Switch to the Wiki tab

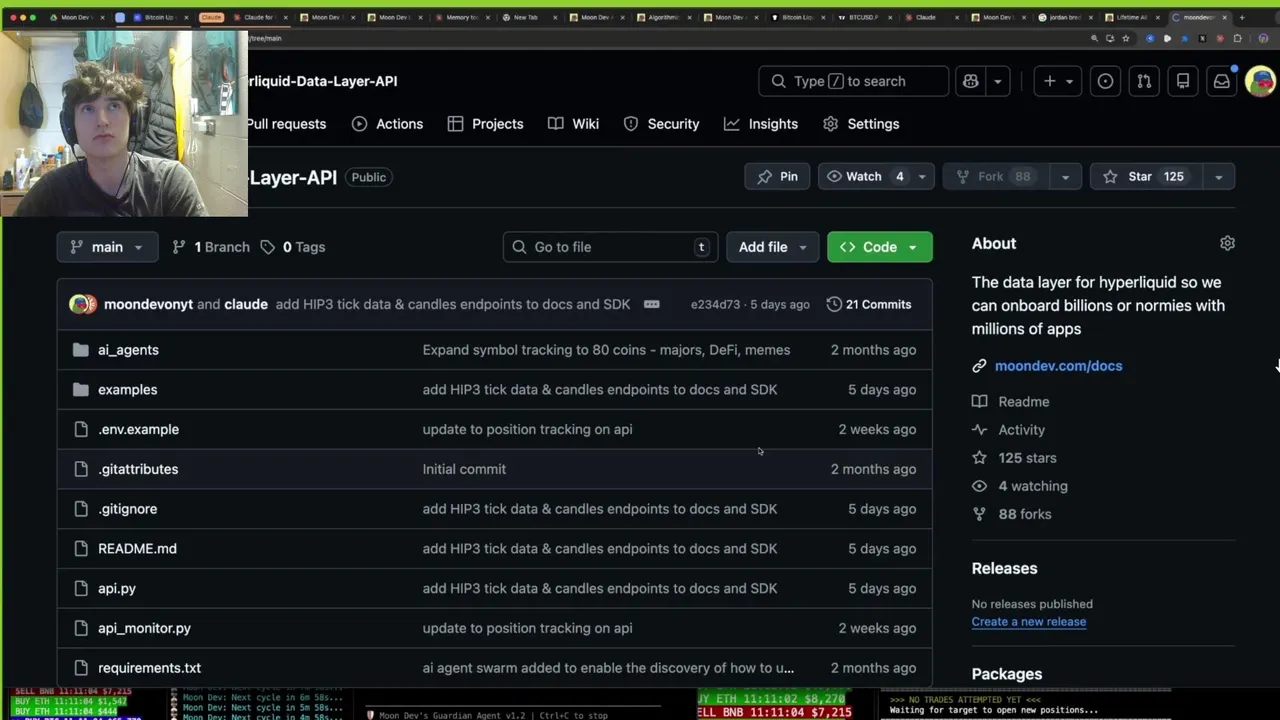(x=573, y=124)
